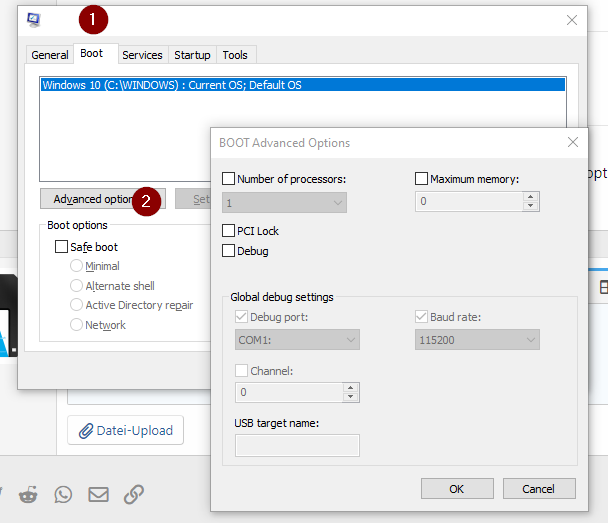Check the PCI Lock option
This screenshot has width=608, height=523.
click(228, 231)
